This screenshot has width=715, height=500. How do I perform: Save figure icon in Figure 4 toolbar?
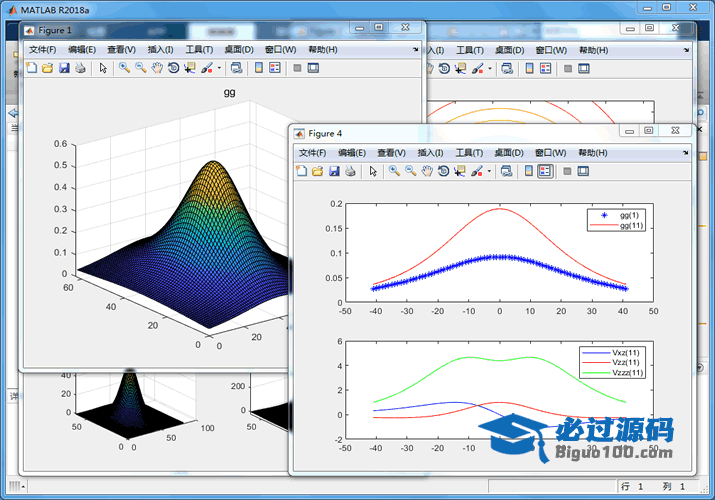point(334,171)
